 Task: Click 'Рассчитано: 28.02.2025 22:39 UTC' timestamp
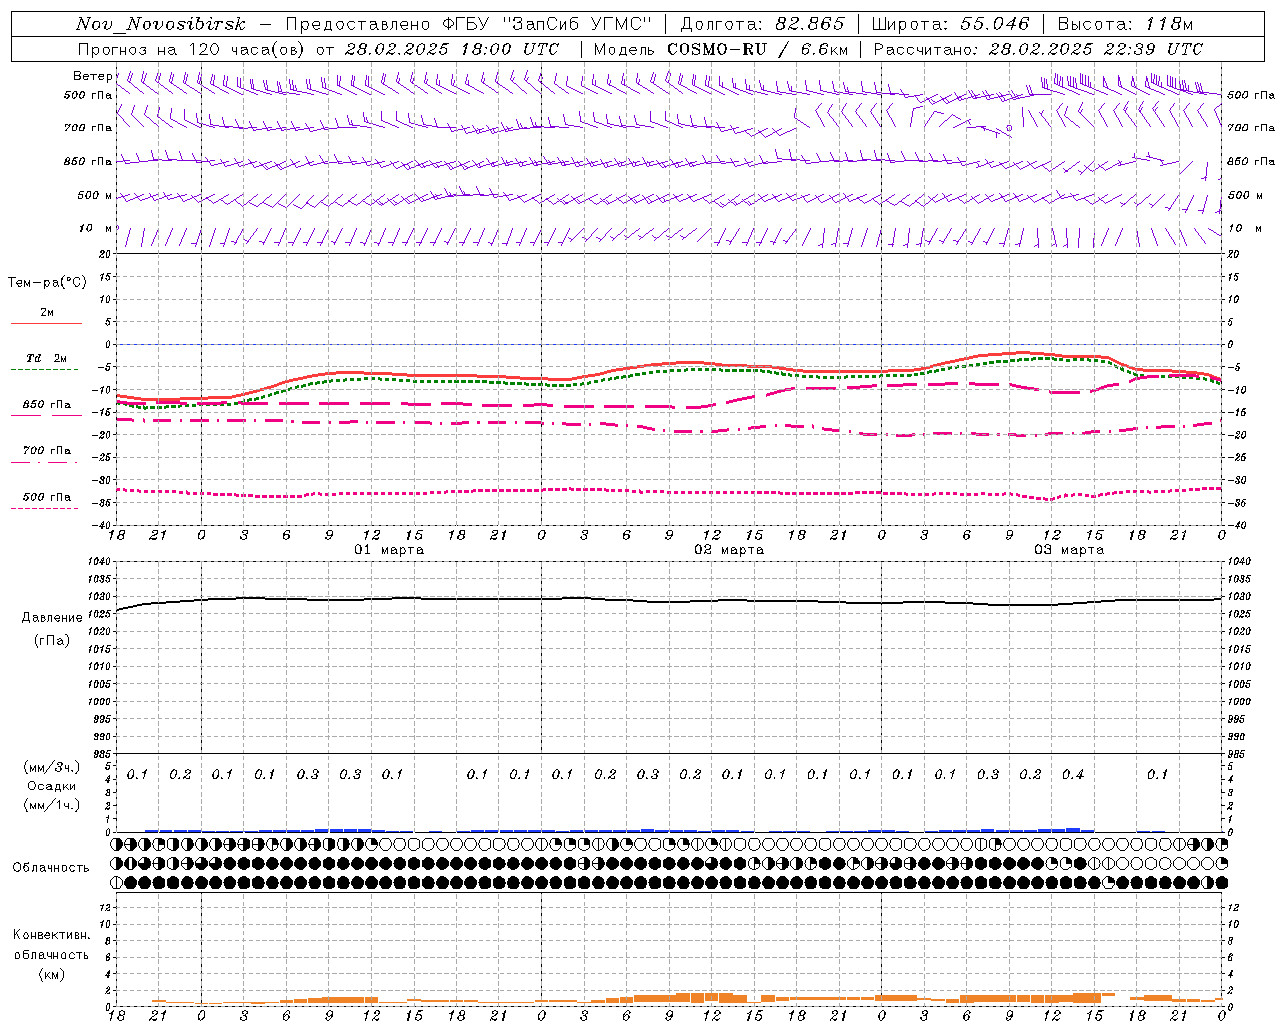[1038, 49]
